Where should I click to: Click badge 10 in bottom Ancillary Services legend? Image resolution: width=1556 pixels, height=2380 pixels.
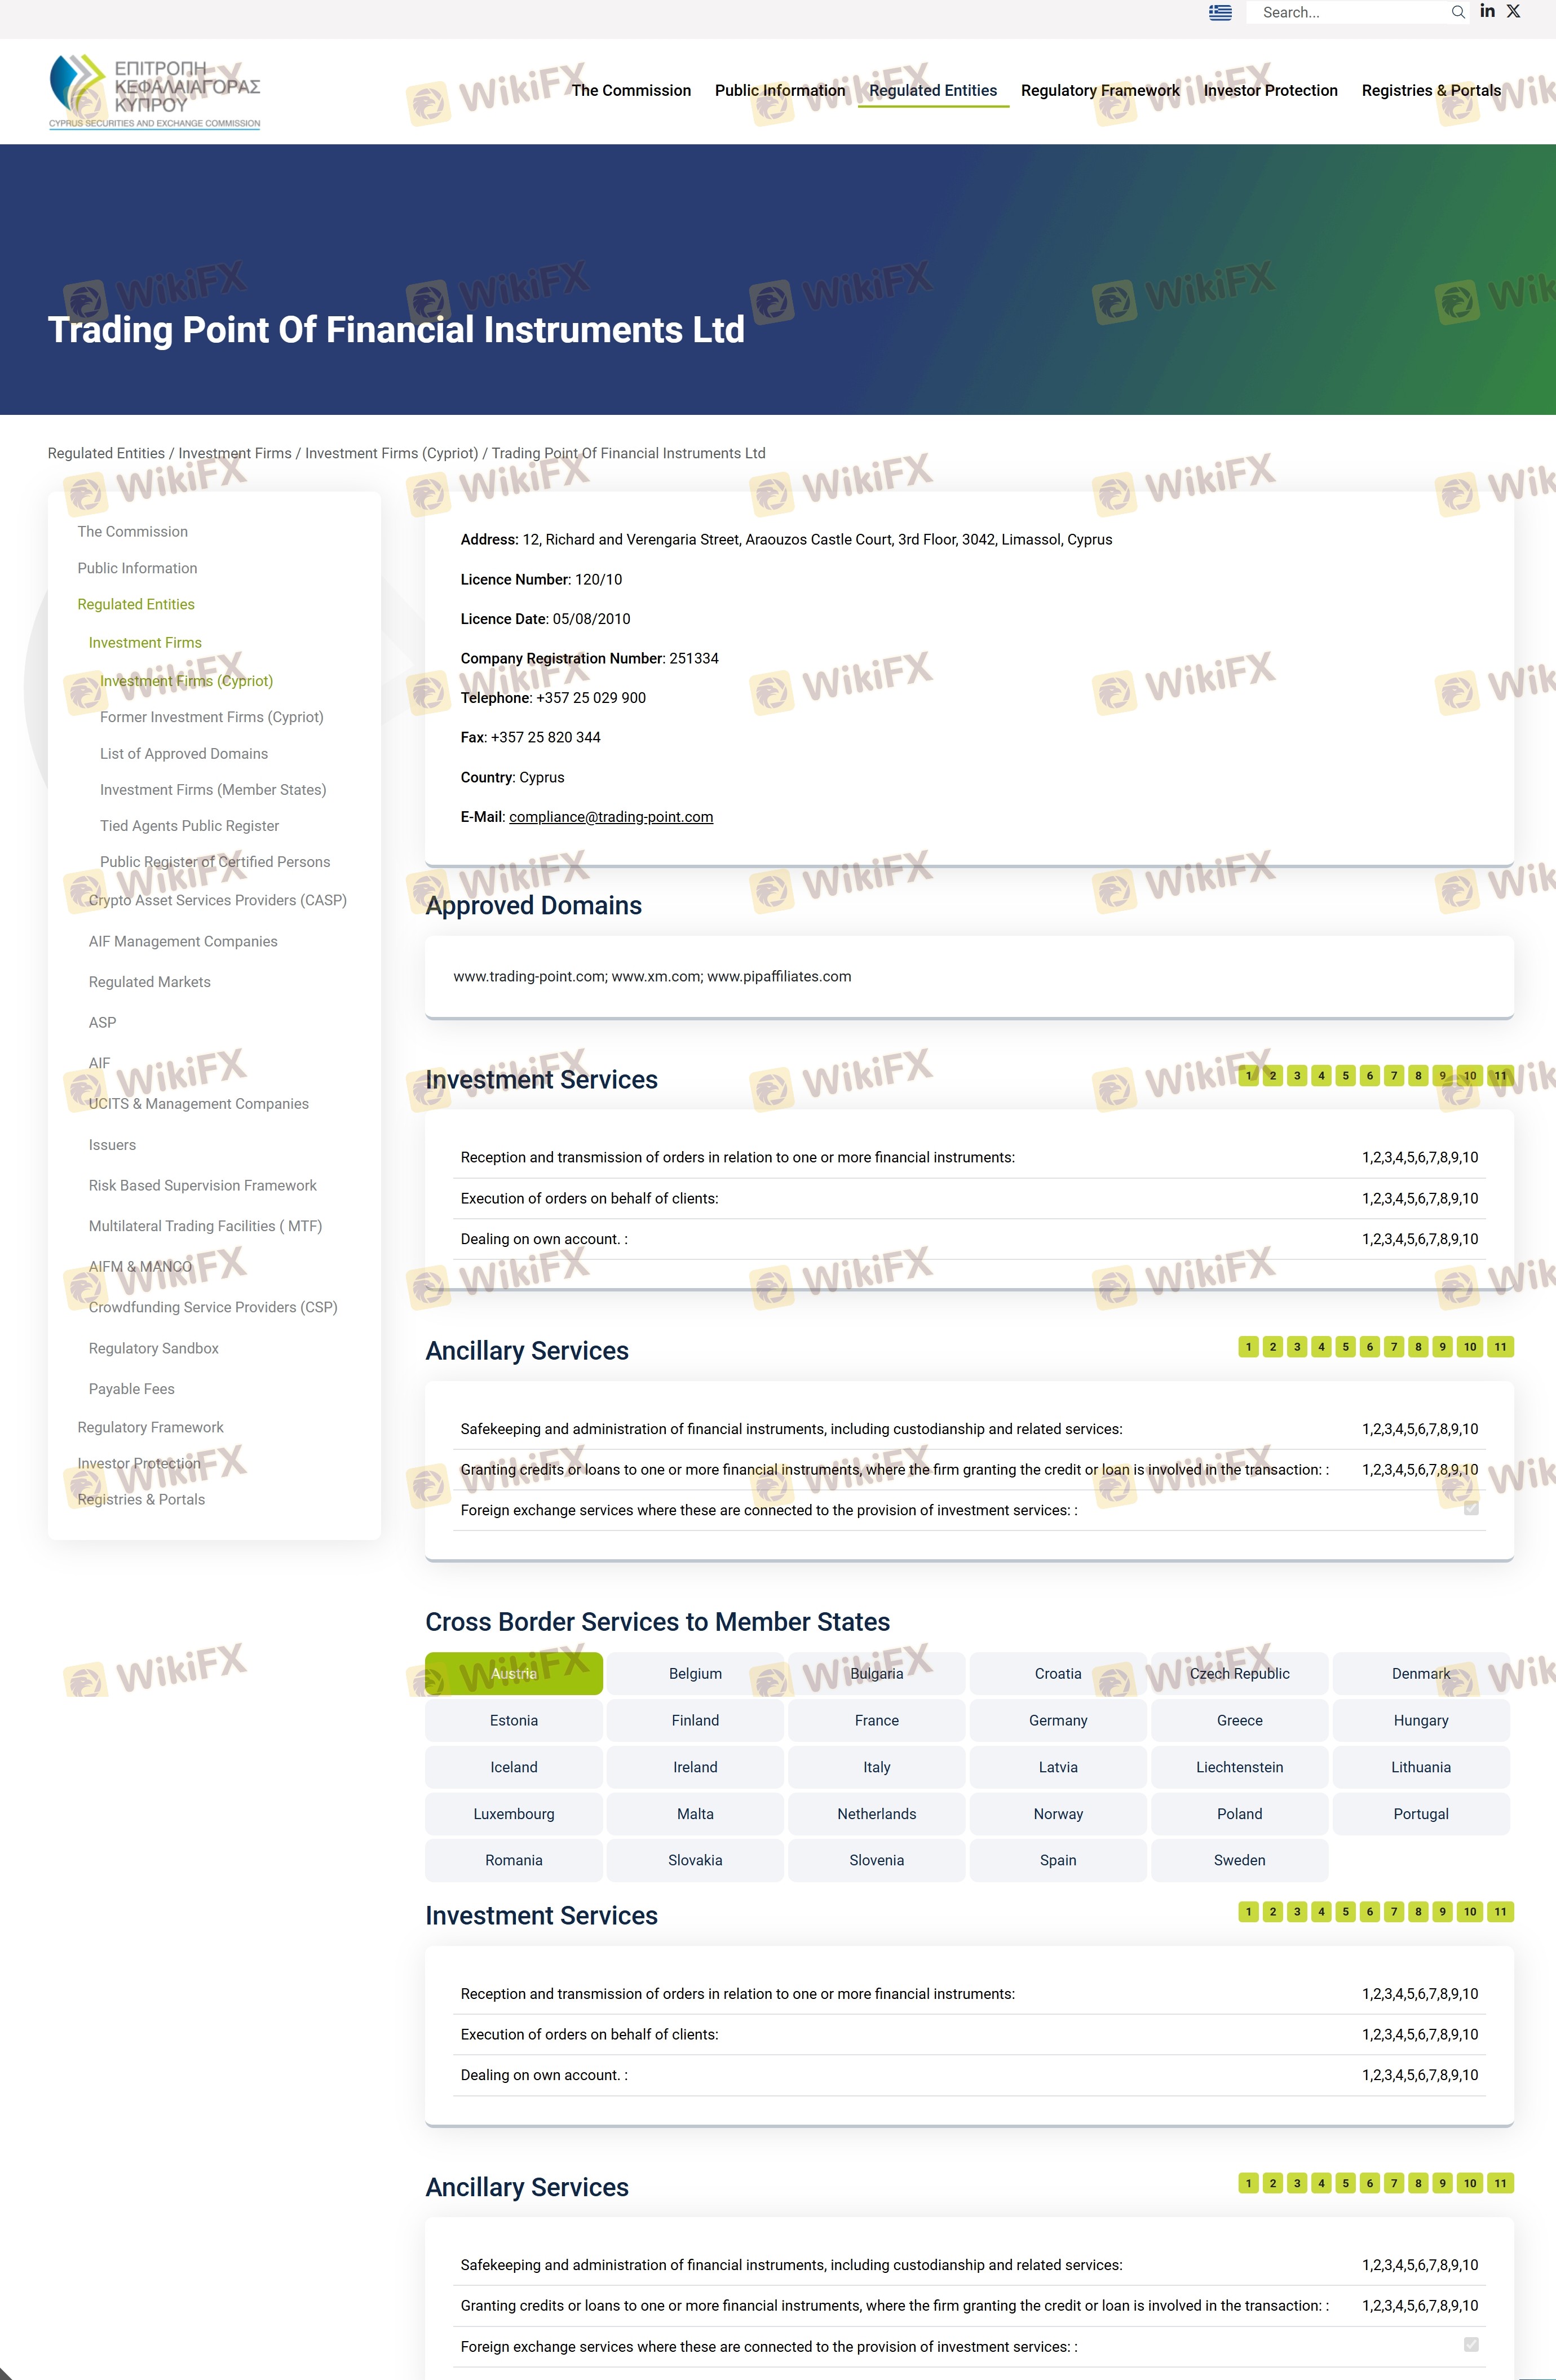pos(1469,2183)
